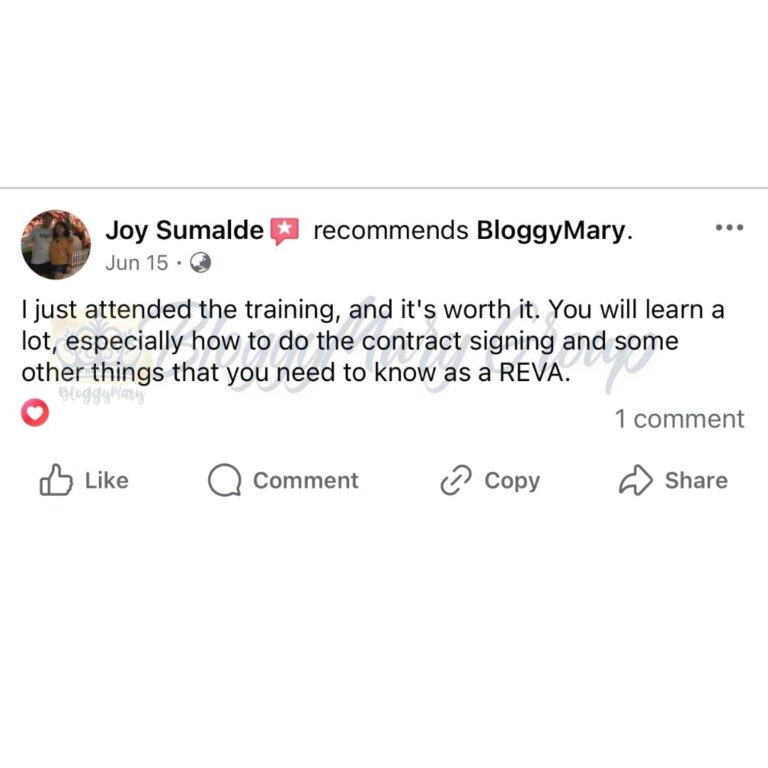This screenshot has height=768, width=768.
Task: Click the speech bubble Comment icon
Action: point(224,480)
